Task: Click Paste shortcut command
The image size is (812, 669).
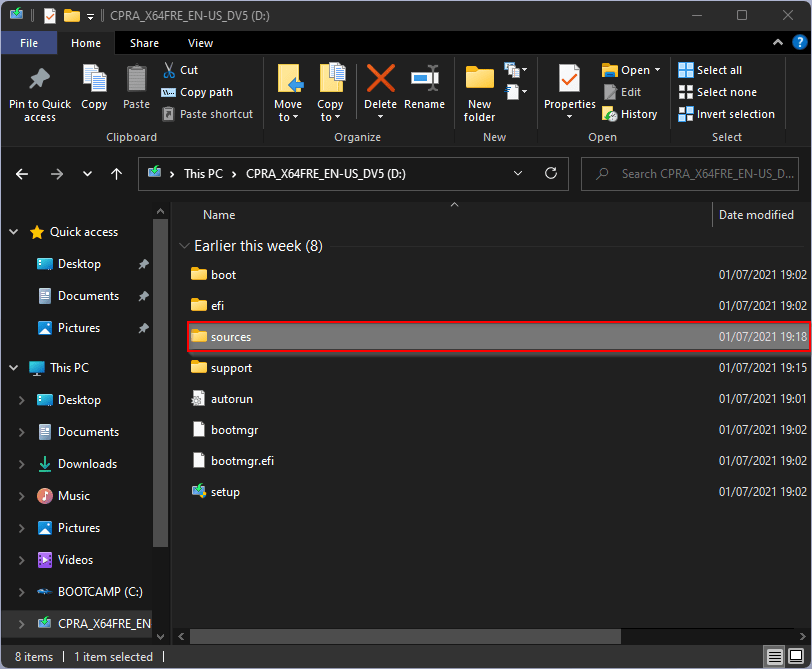Action: (208, 114)
